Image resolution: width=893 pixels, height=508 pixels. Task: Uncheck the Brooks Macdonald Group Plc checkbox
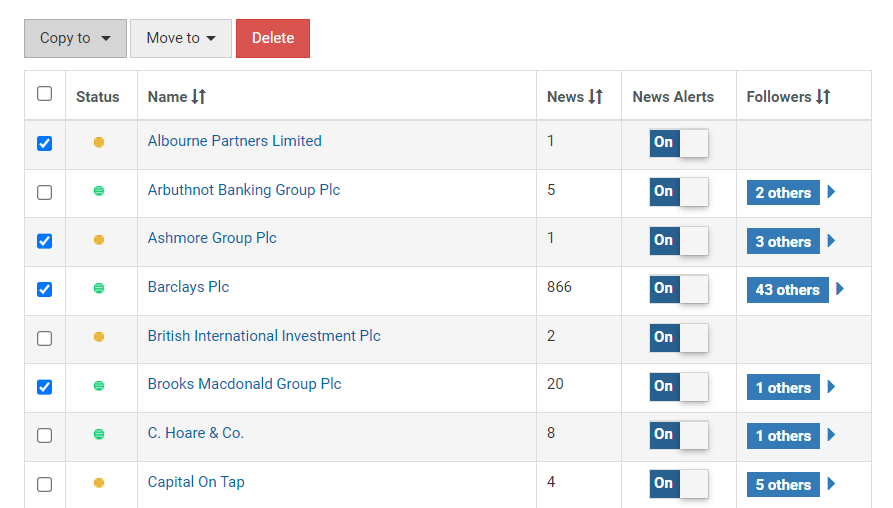coord(44,387)
